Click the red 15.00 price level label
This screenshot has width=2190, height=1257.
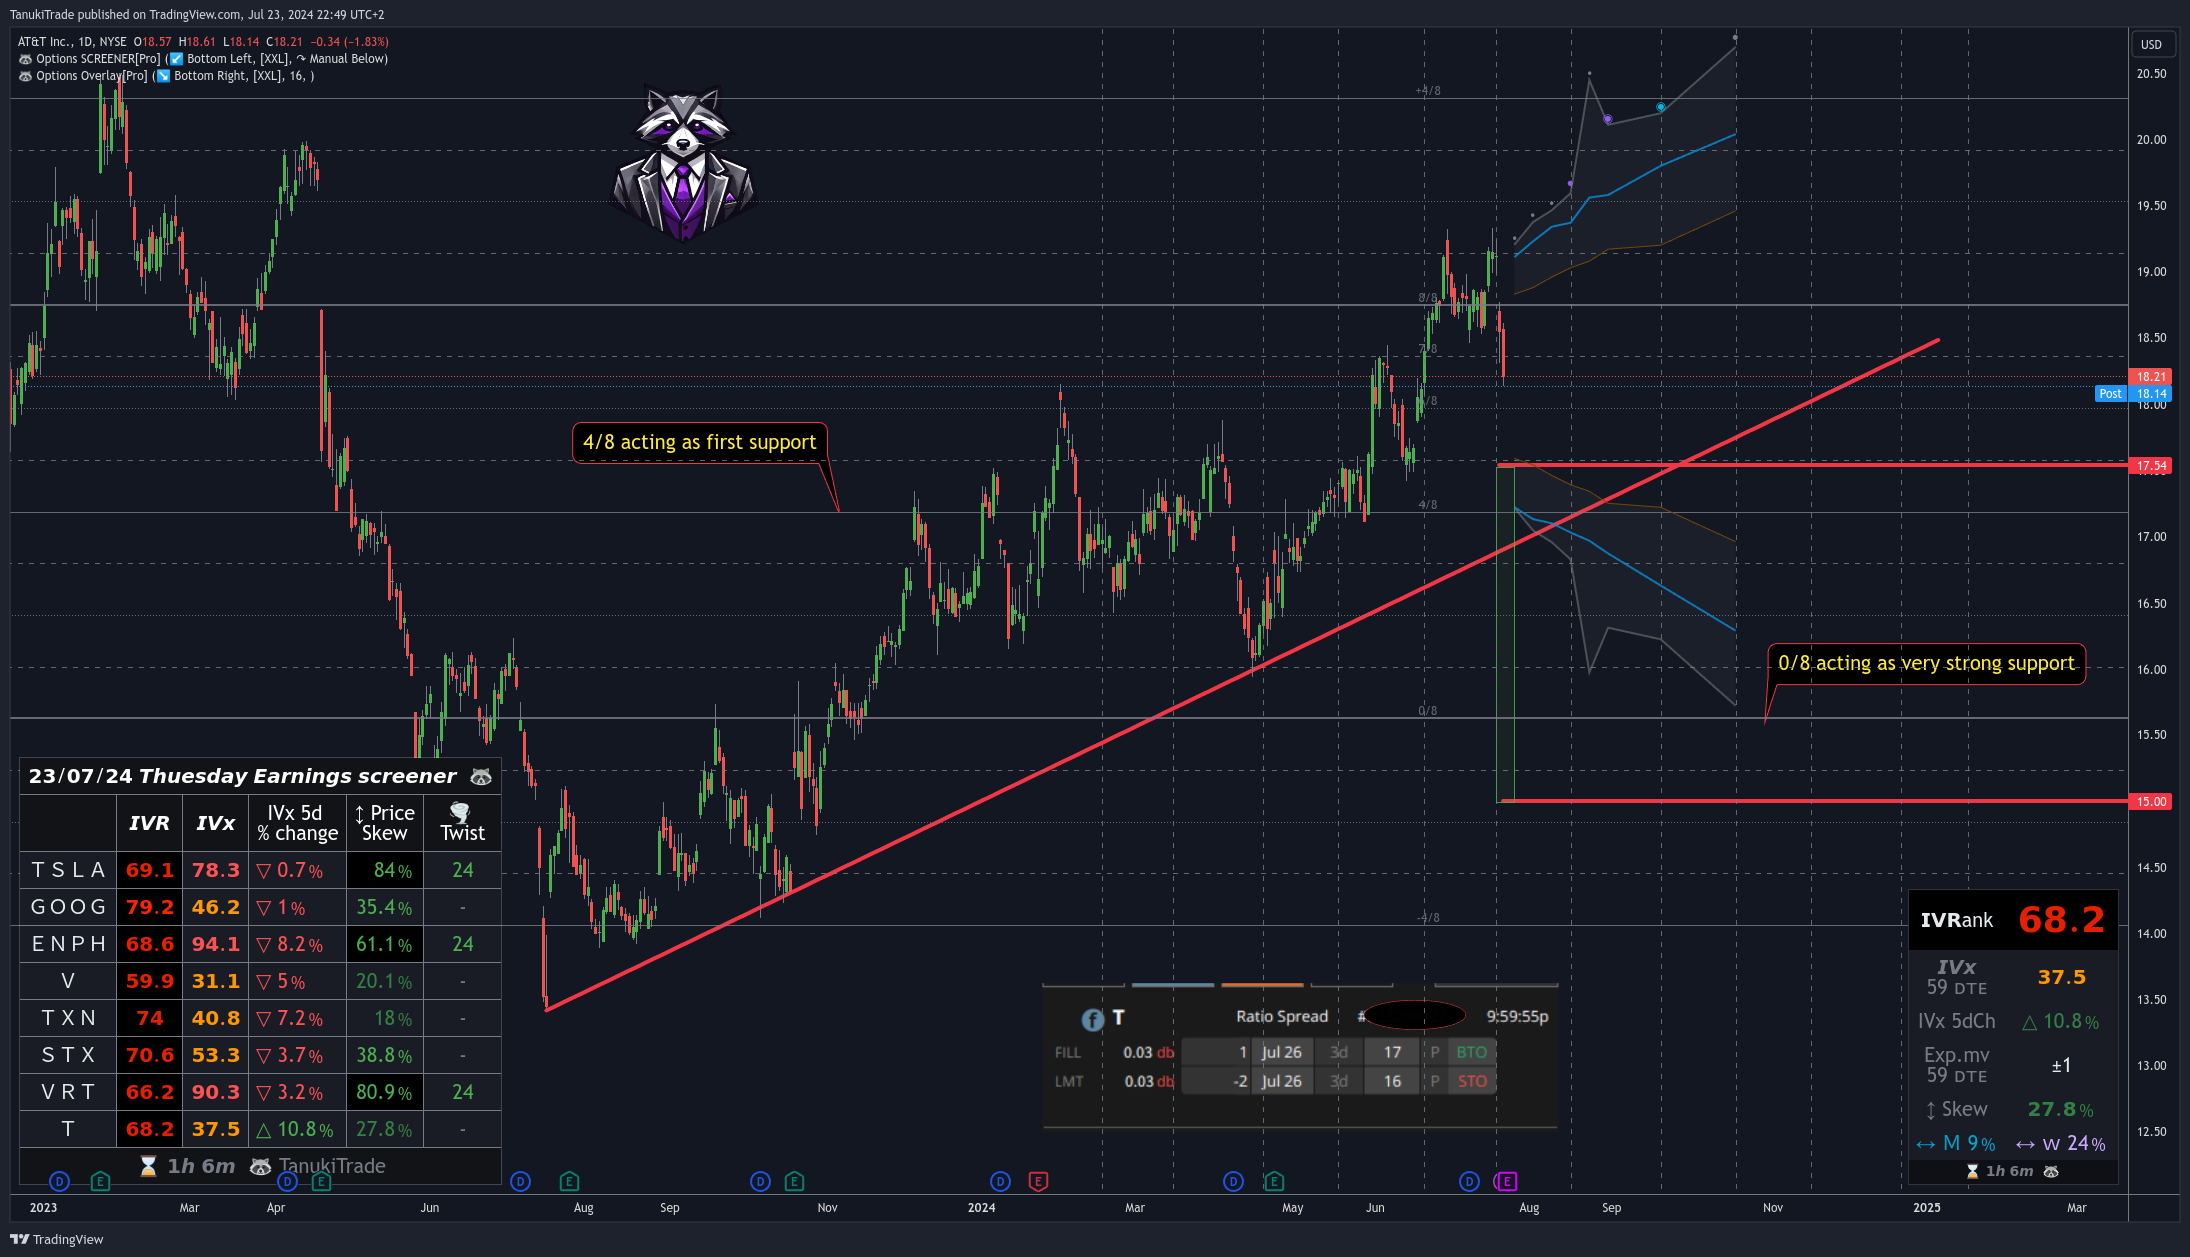pyautogui.click(x=2150, y=802)
